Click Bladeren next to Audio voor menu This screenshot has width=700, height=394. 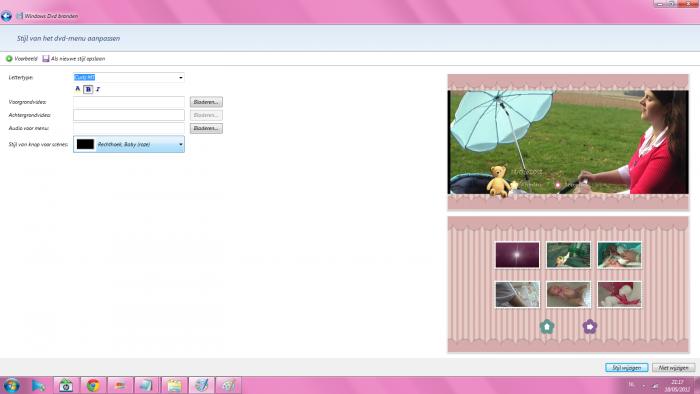(x=206, y=128)
